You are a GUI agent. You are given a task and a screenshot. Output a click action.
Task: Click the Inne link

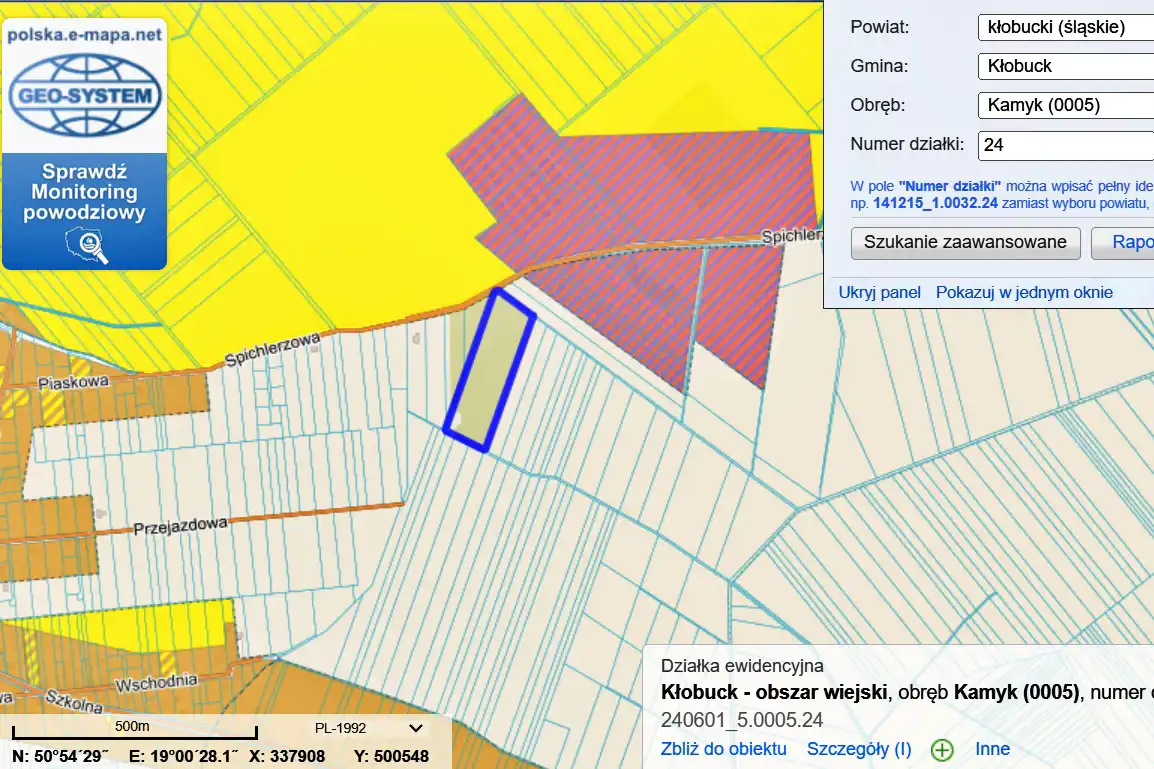tap(992, 749)
